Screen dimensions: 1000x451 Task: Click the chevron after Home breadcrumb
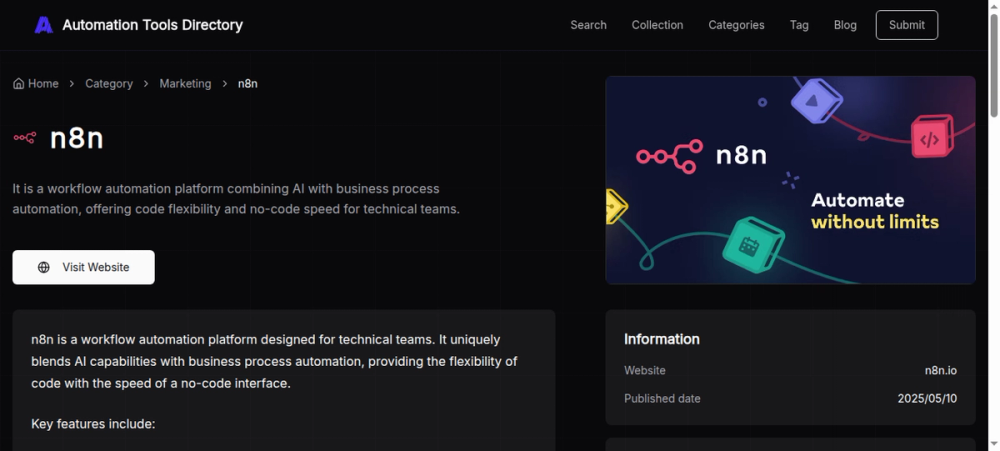[x=72, y=84]
